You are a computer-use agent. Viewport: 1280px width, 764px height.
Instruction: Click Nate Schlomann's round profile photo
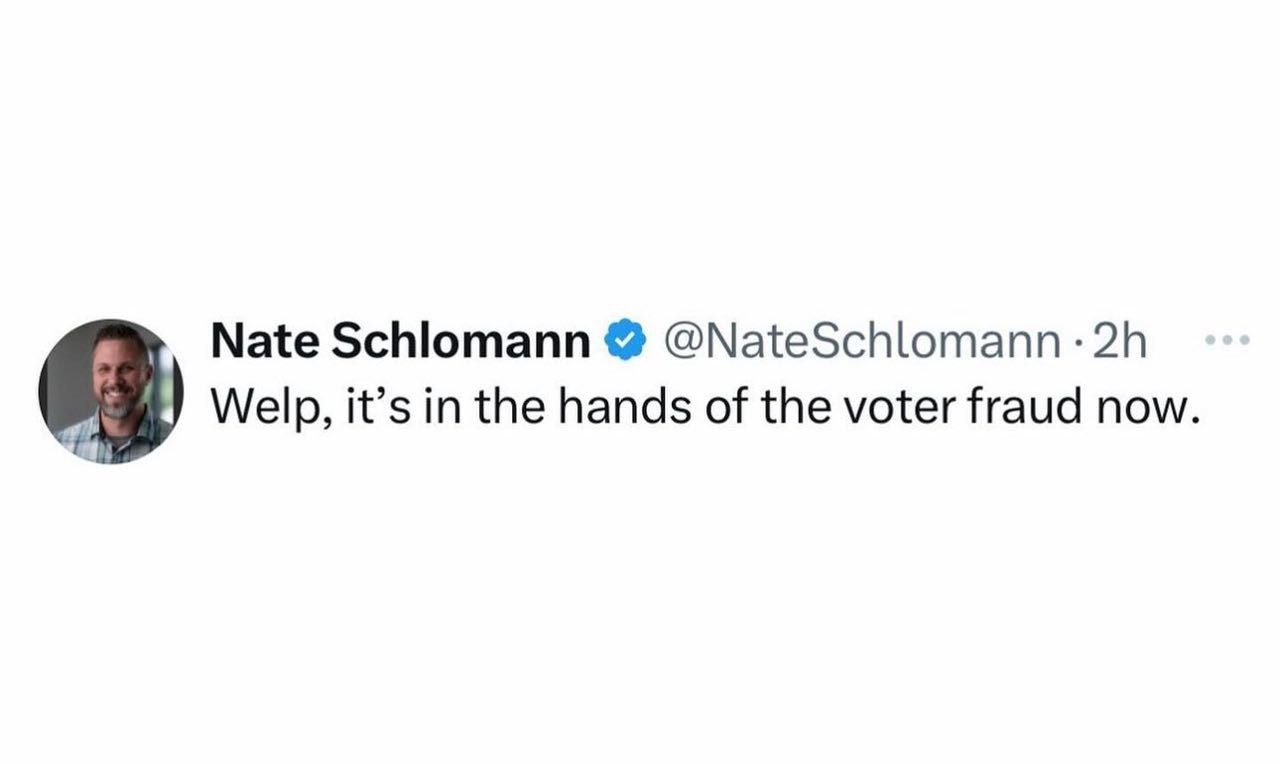coord(112,391)
